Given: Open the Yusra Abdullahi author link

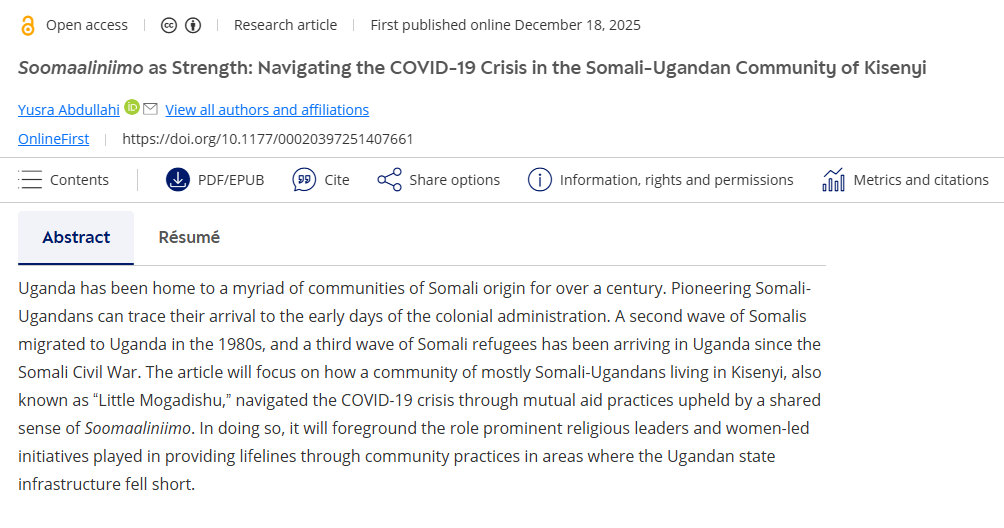Looking at the screenshot, I should [69, 110].
